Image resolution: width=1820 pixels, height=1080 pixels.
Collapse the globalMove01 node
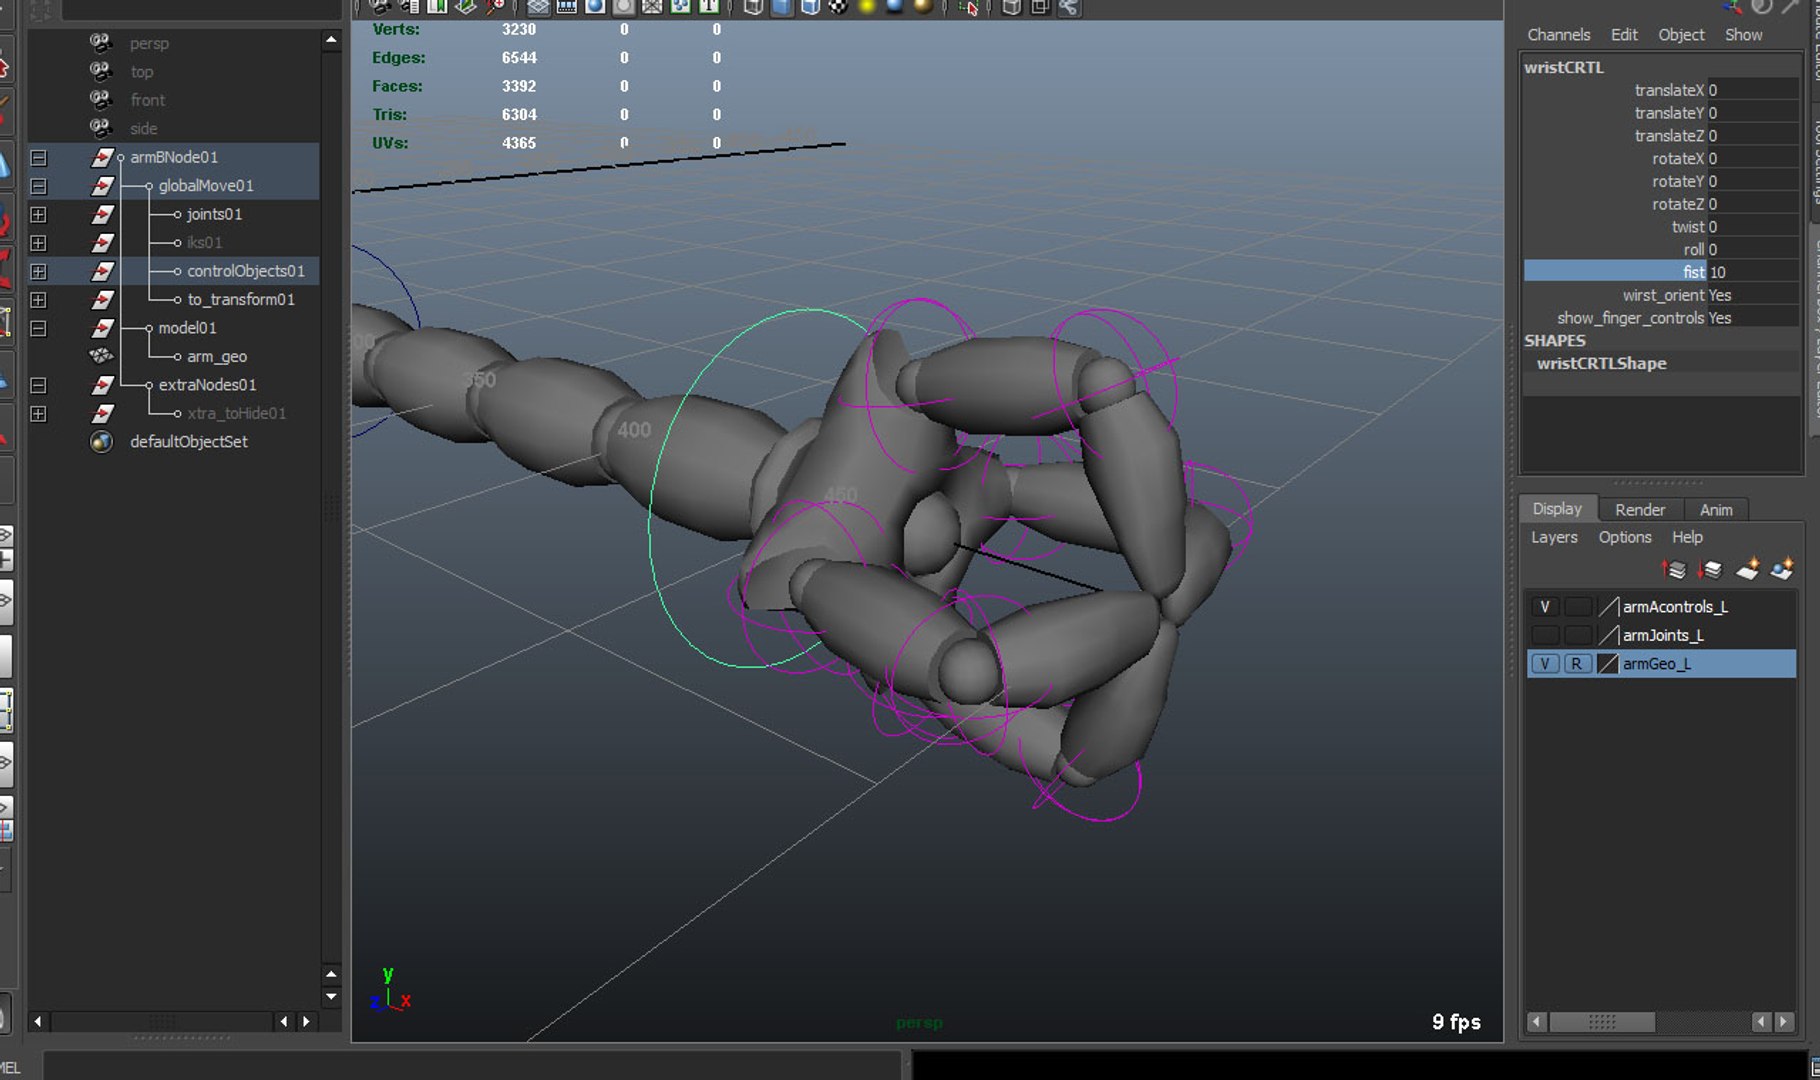tap(38, 186)
